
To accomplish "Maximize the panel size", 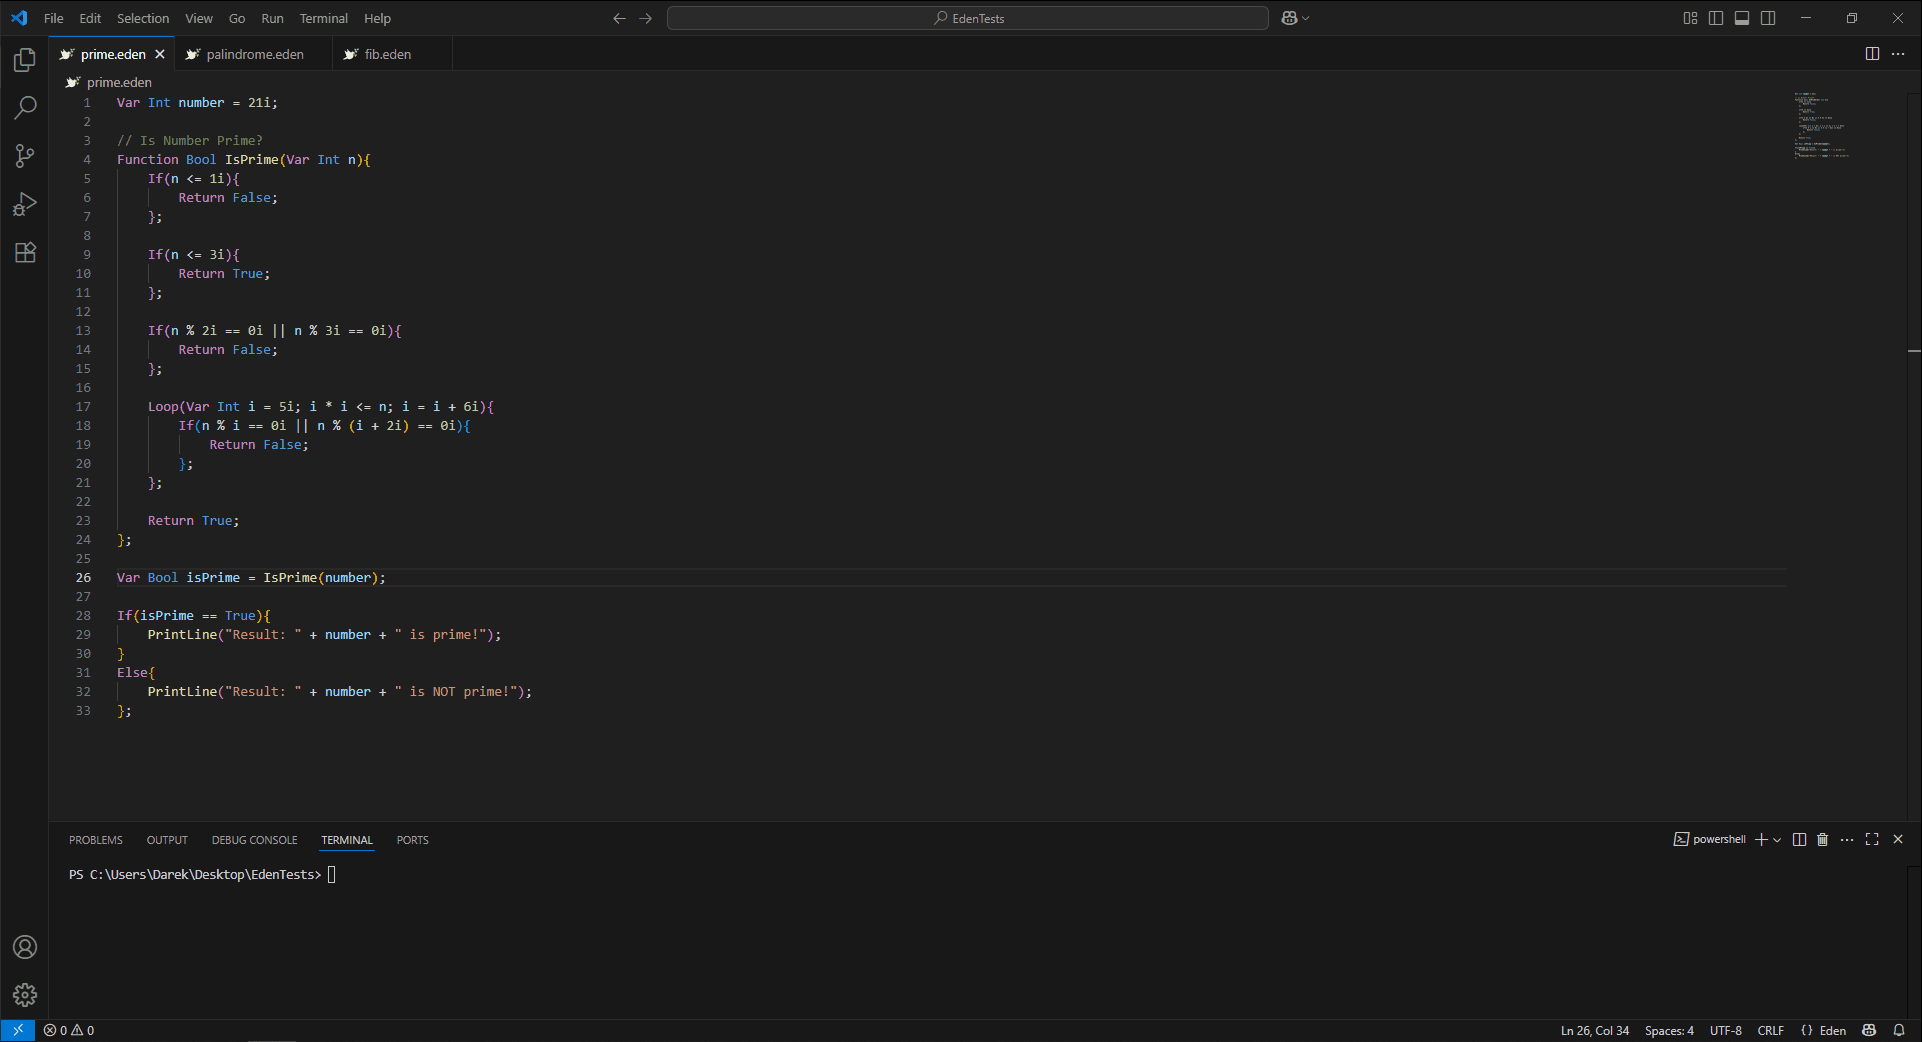I will [x=1872, y=840].
